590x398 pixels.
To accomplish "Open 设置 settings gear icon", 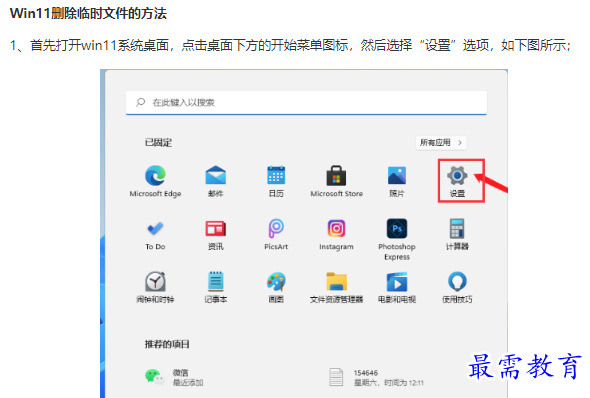I will coord(457,176).
